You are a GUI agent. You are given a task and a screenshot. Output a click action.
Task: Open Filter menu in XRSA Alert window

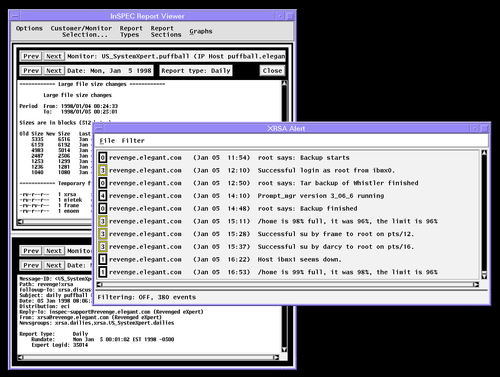pos(133,141)
